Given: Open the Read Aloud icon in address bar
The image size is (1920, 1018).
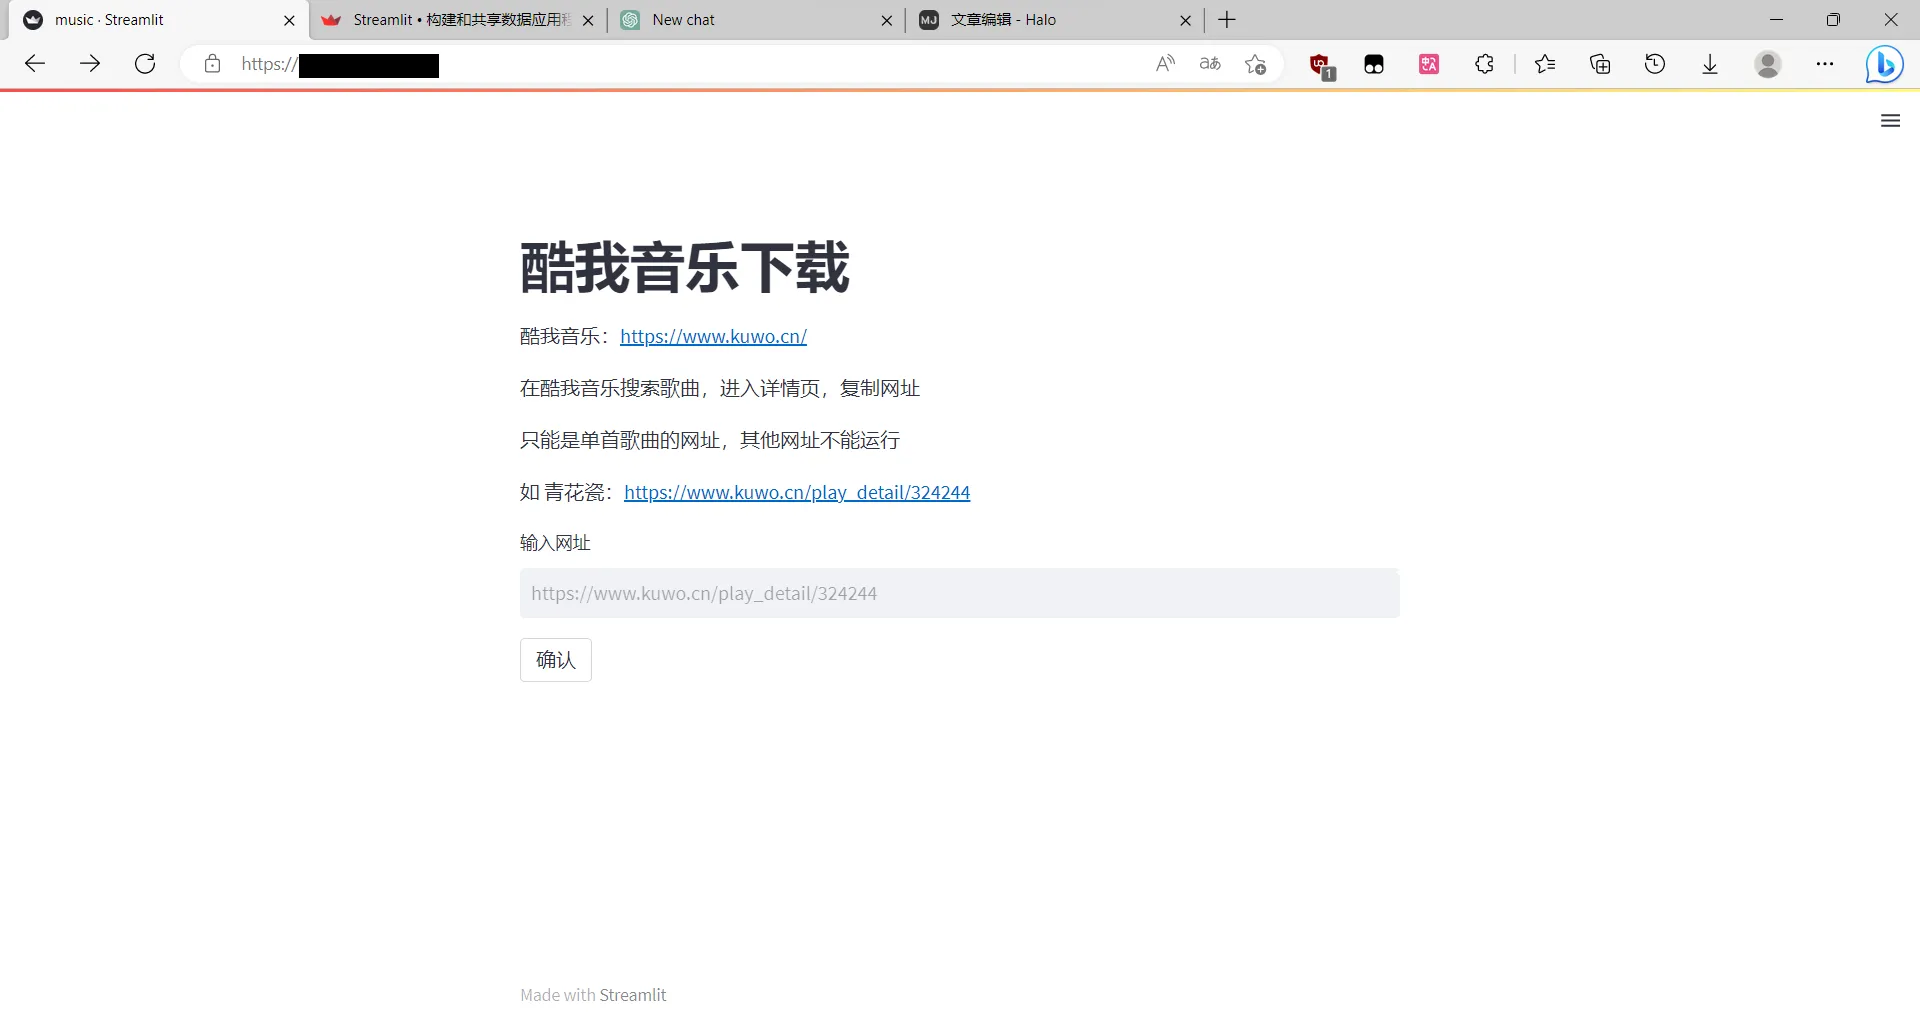Looking at the screenshot, I should (1165, 64).
